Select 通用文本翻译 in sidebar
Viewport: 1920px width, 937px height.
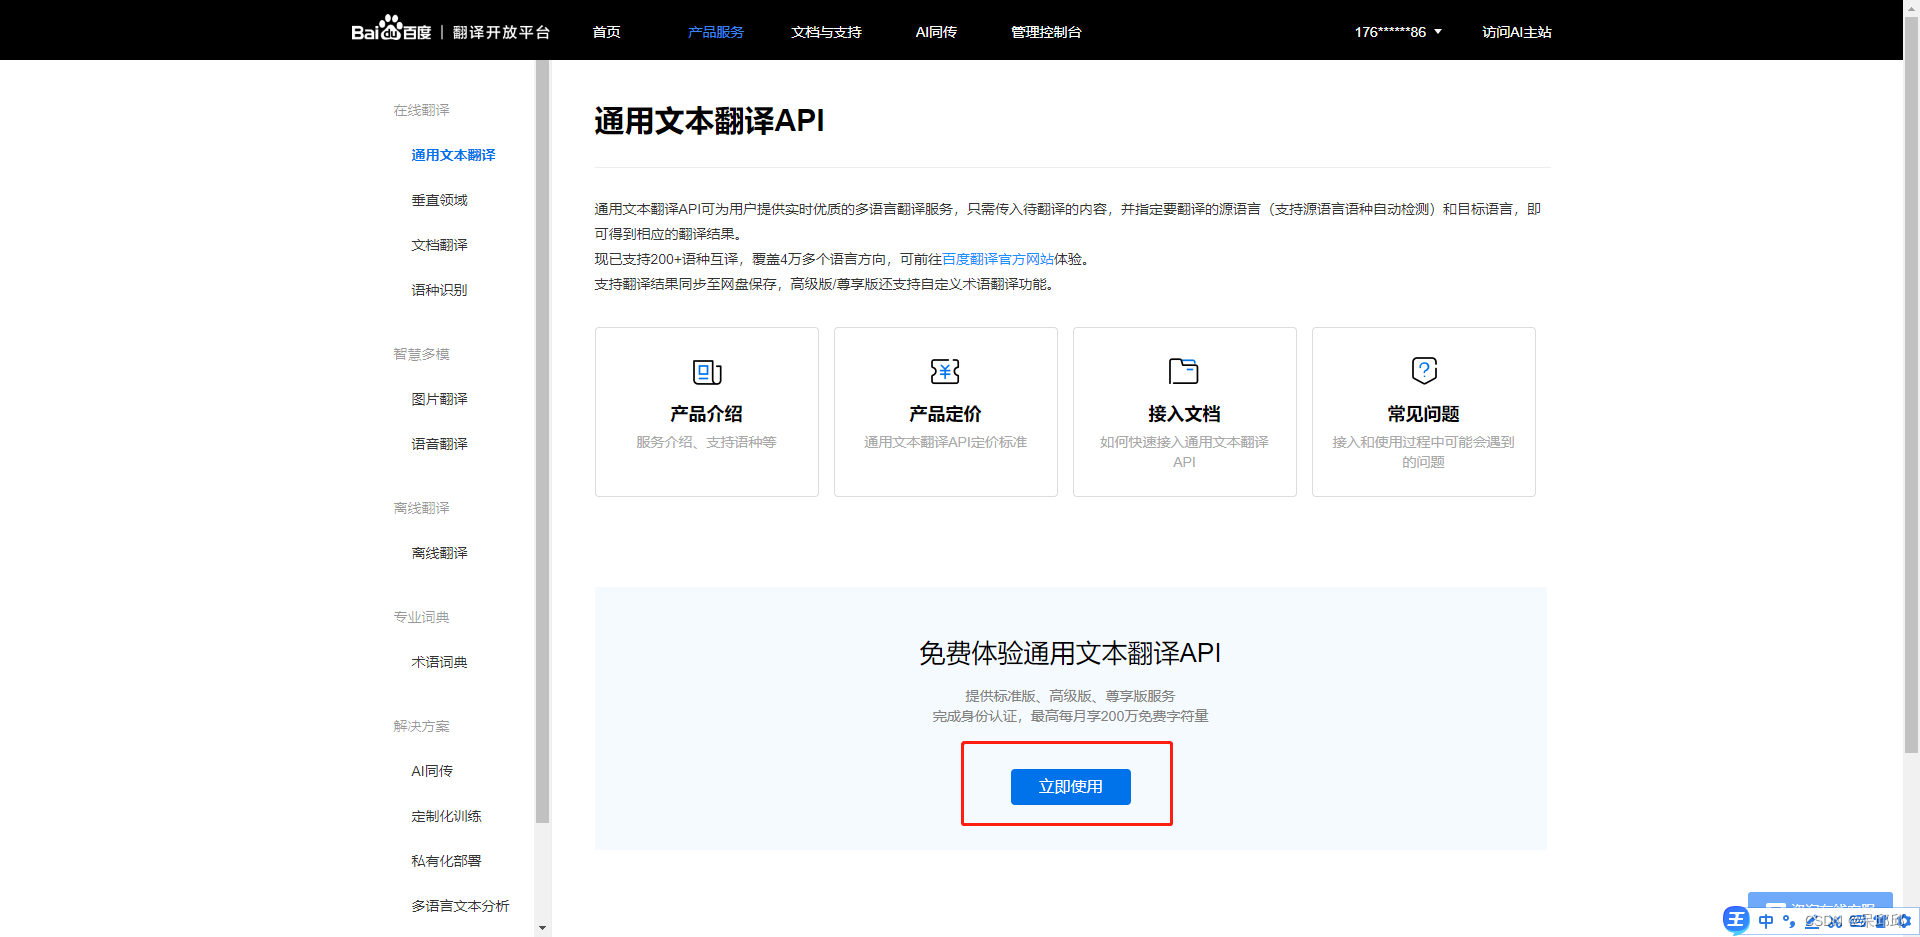click(x=453, y=155)
